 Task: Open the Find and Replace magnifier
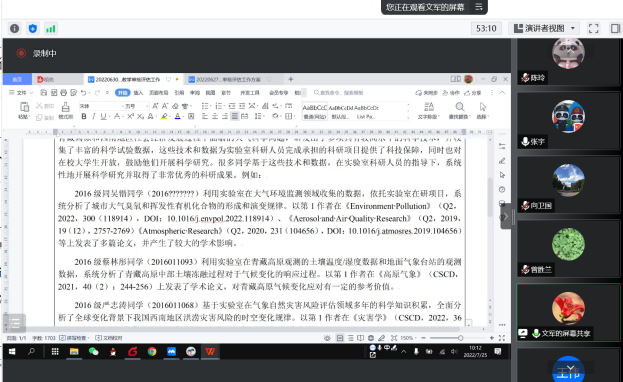tap(459, 110)
